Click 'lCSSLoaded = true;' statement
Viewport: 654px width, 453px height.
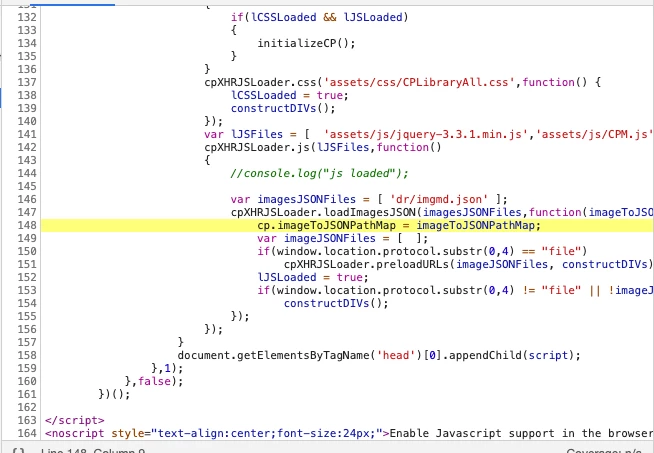coord(289,95)
